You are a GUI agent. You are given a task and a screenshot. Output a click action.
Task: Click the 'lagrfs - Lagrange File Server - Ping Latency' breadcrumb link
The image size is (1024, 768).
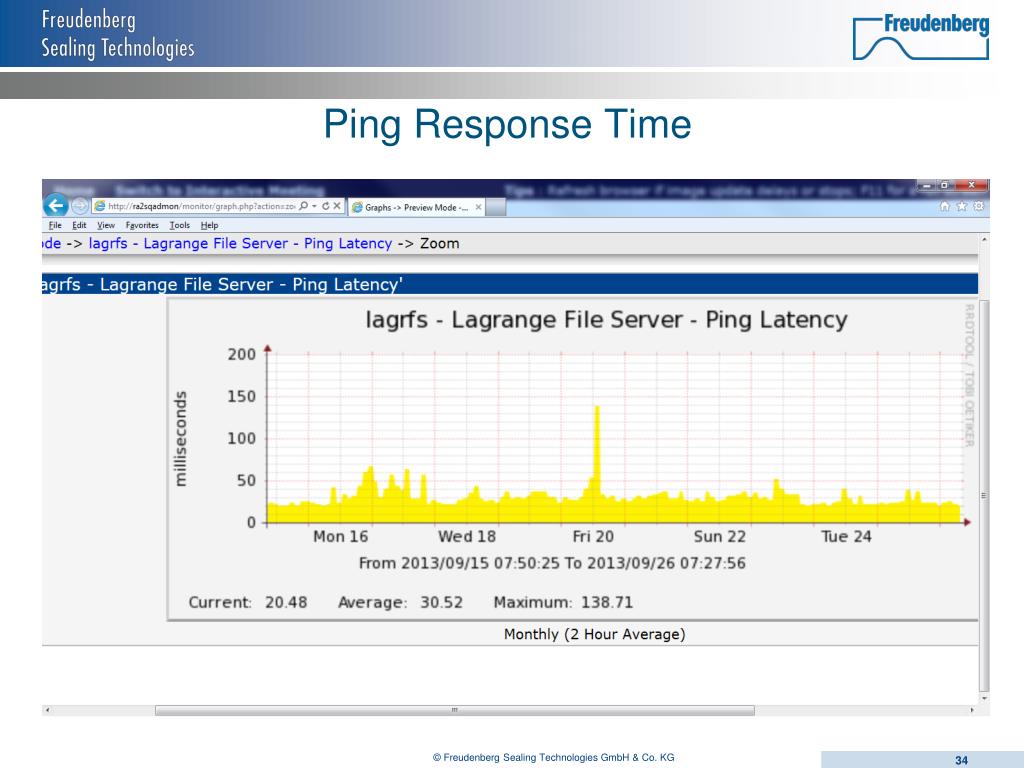point(240,243)
